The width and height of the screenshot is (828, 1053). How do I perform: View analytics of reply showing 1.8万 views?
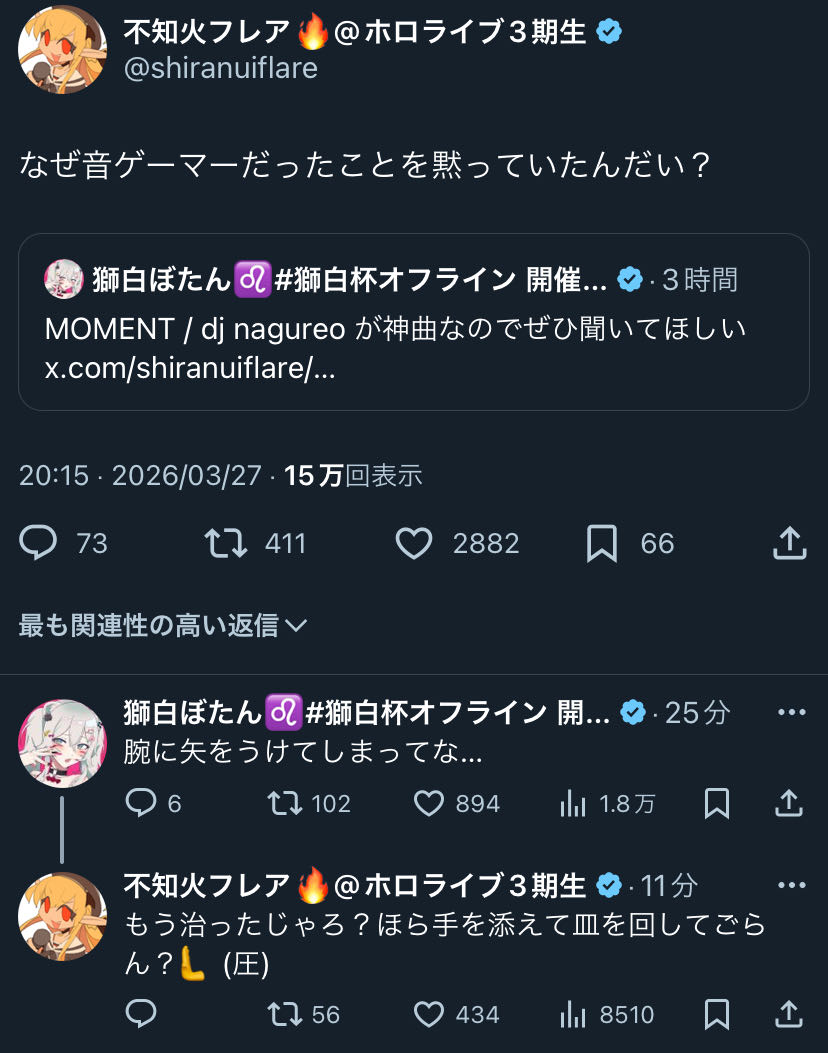(x=573, y=803)
